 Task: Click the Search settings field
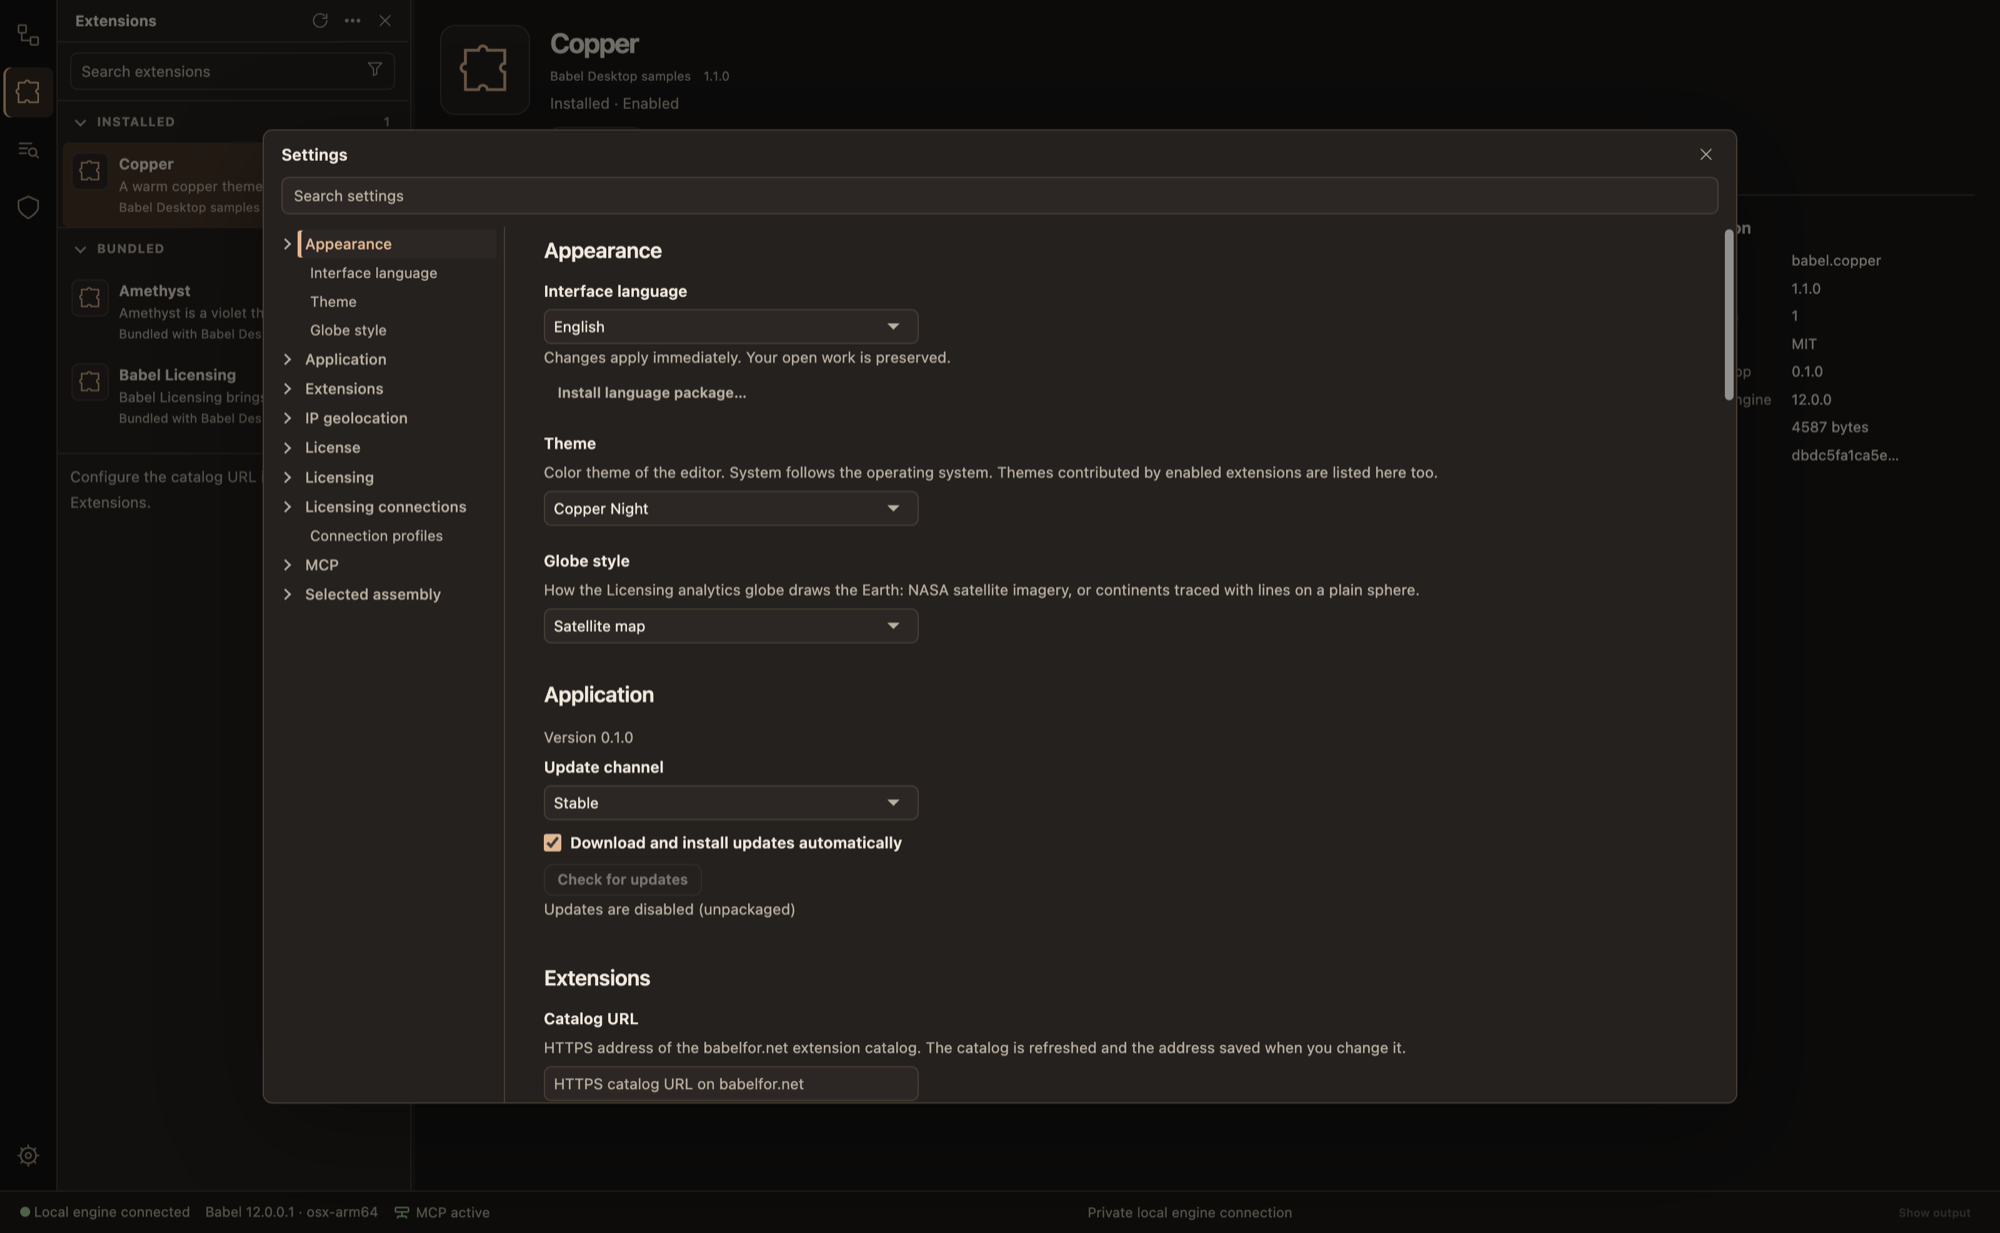point(999,196)
